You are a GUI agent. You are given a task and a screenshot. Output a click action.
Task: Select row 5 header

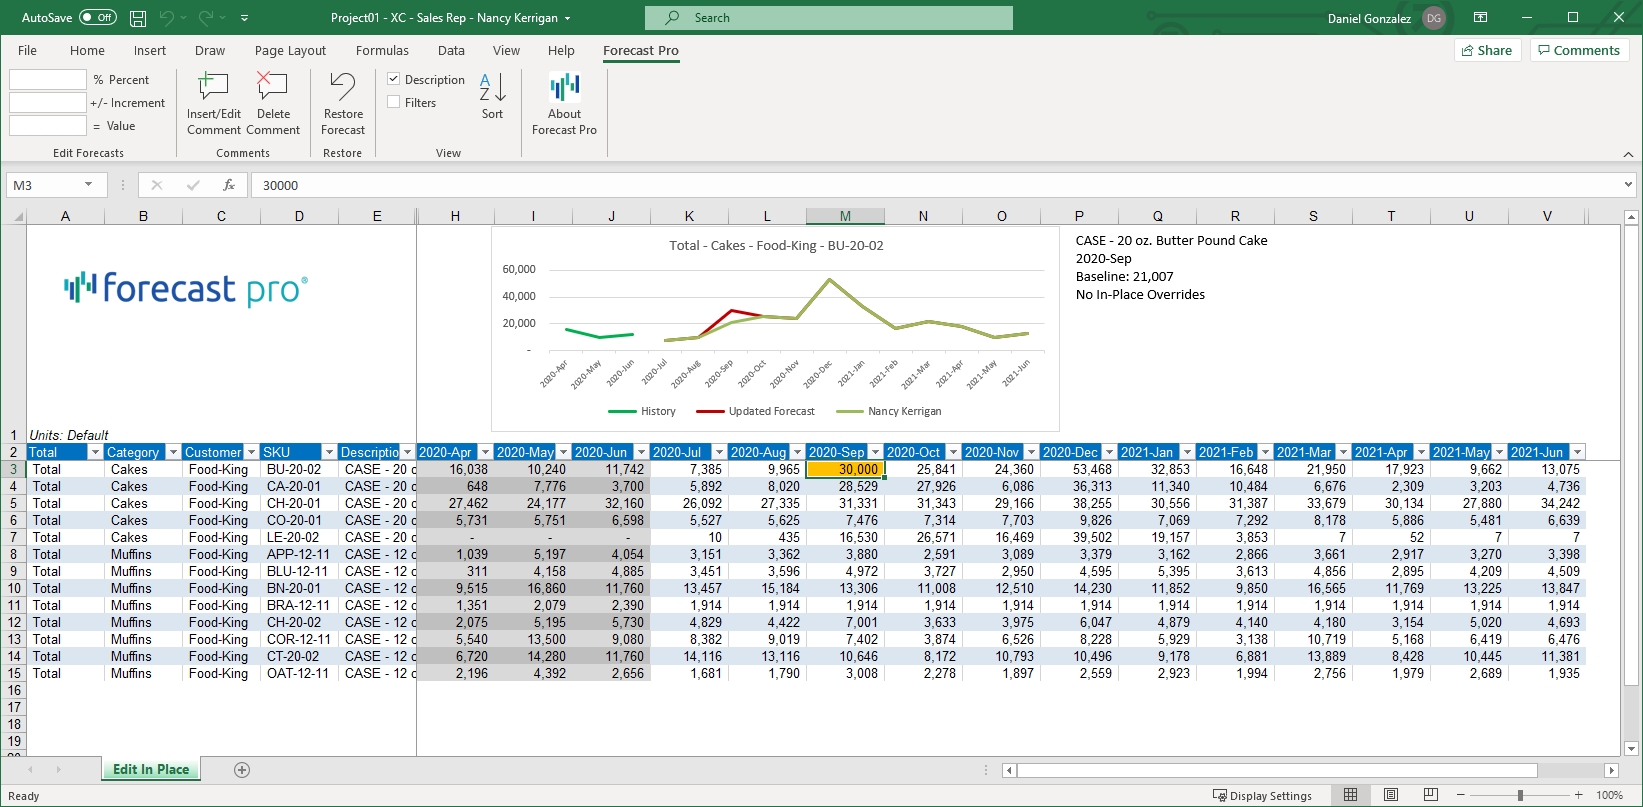click(14, 503)
